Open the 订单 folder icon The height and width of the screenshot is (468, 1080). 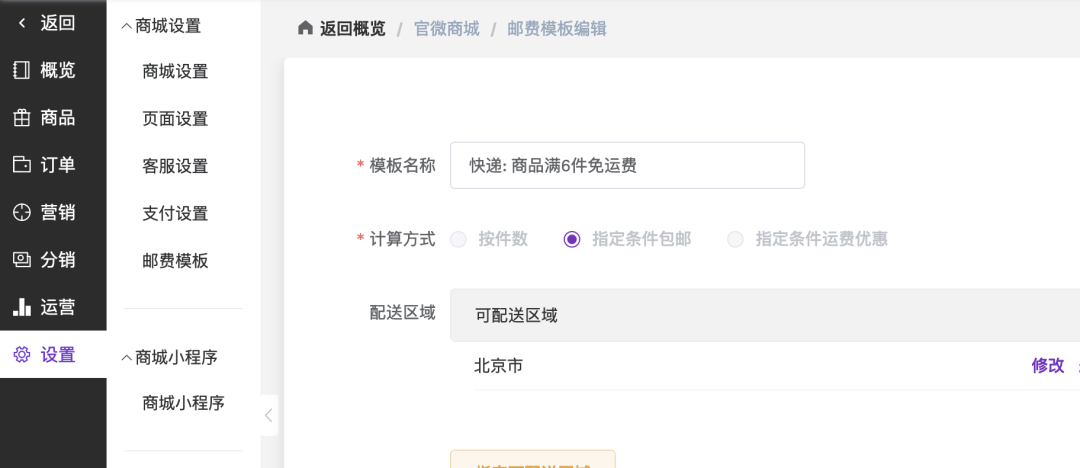tap(21, 165)
